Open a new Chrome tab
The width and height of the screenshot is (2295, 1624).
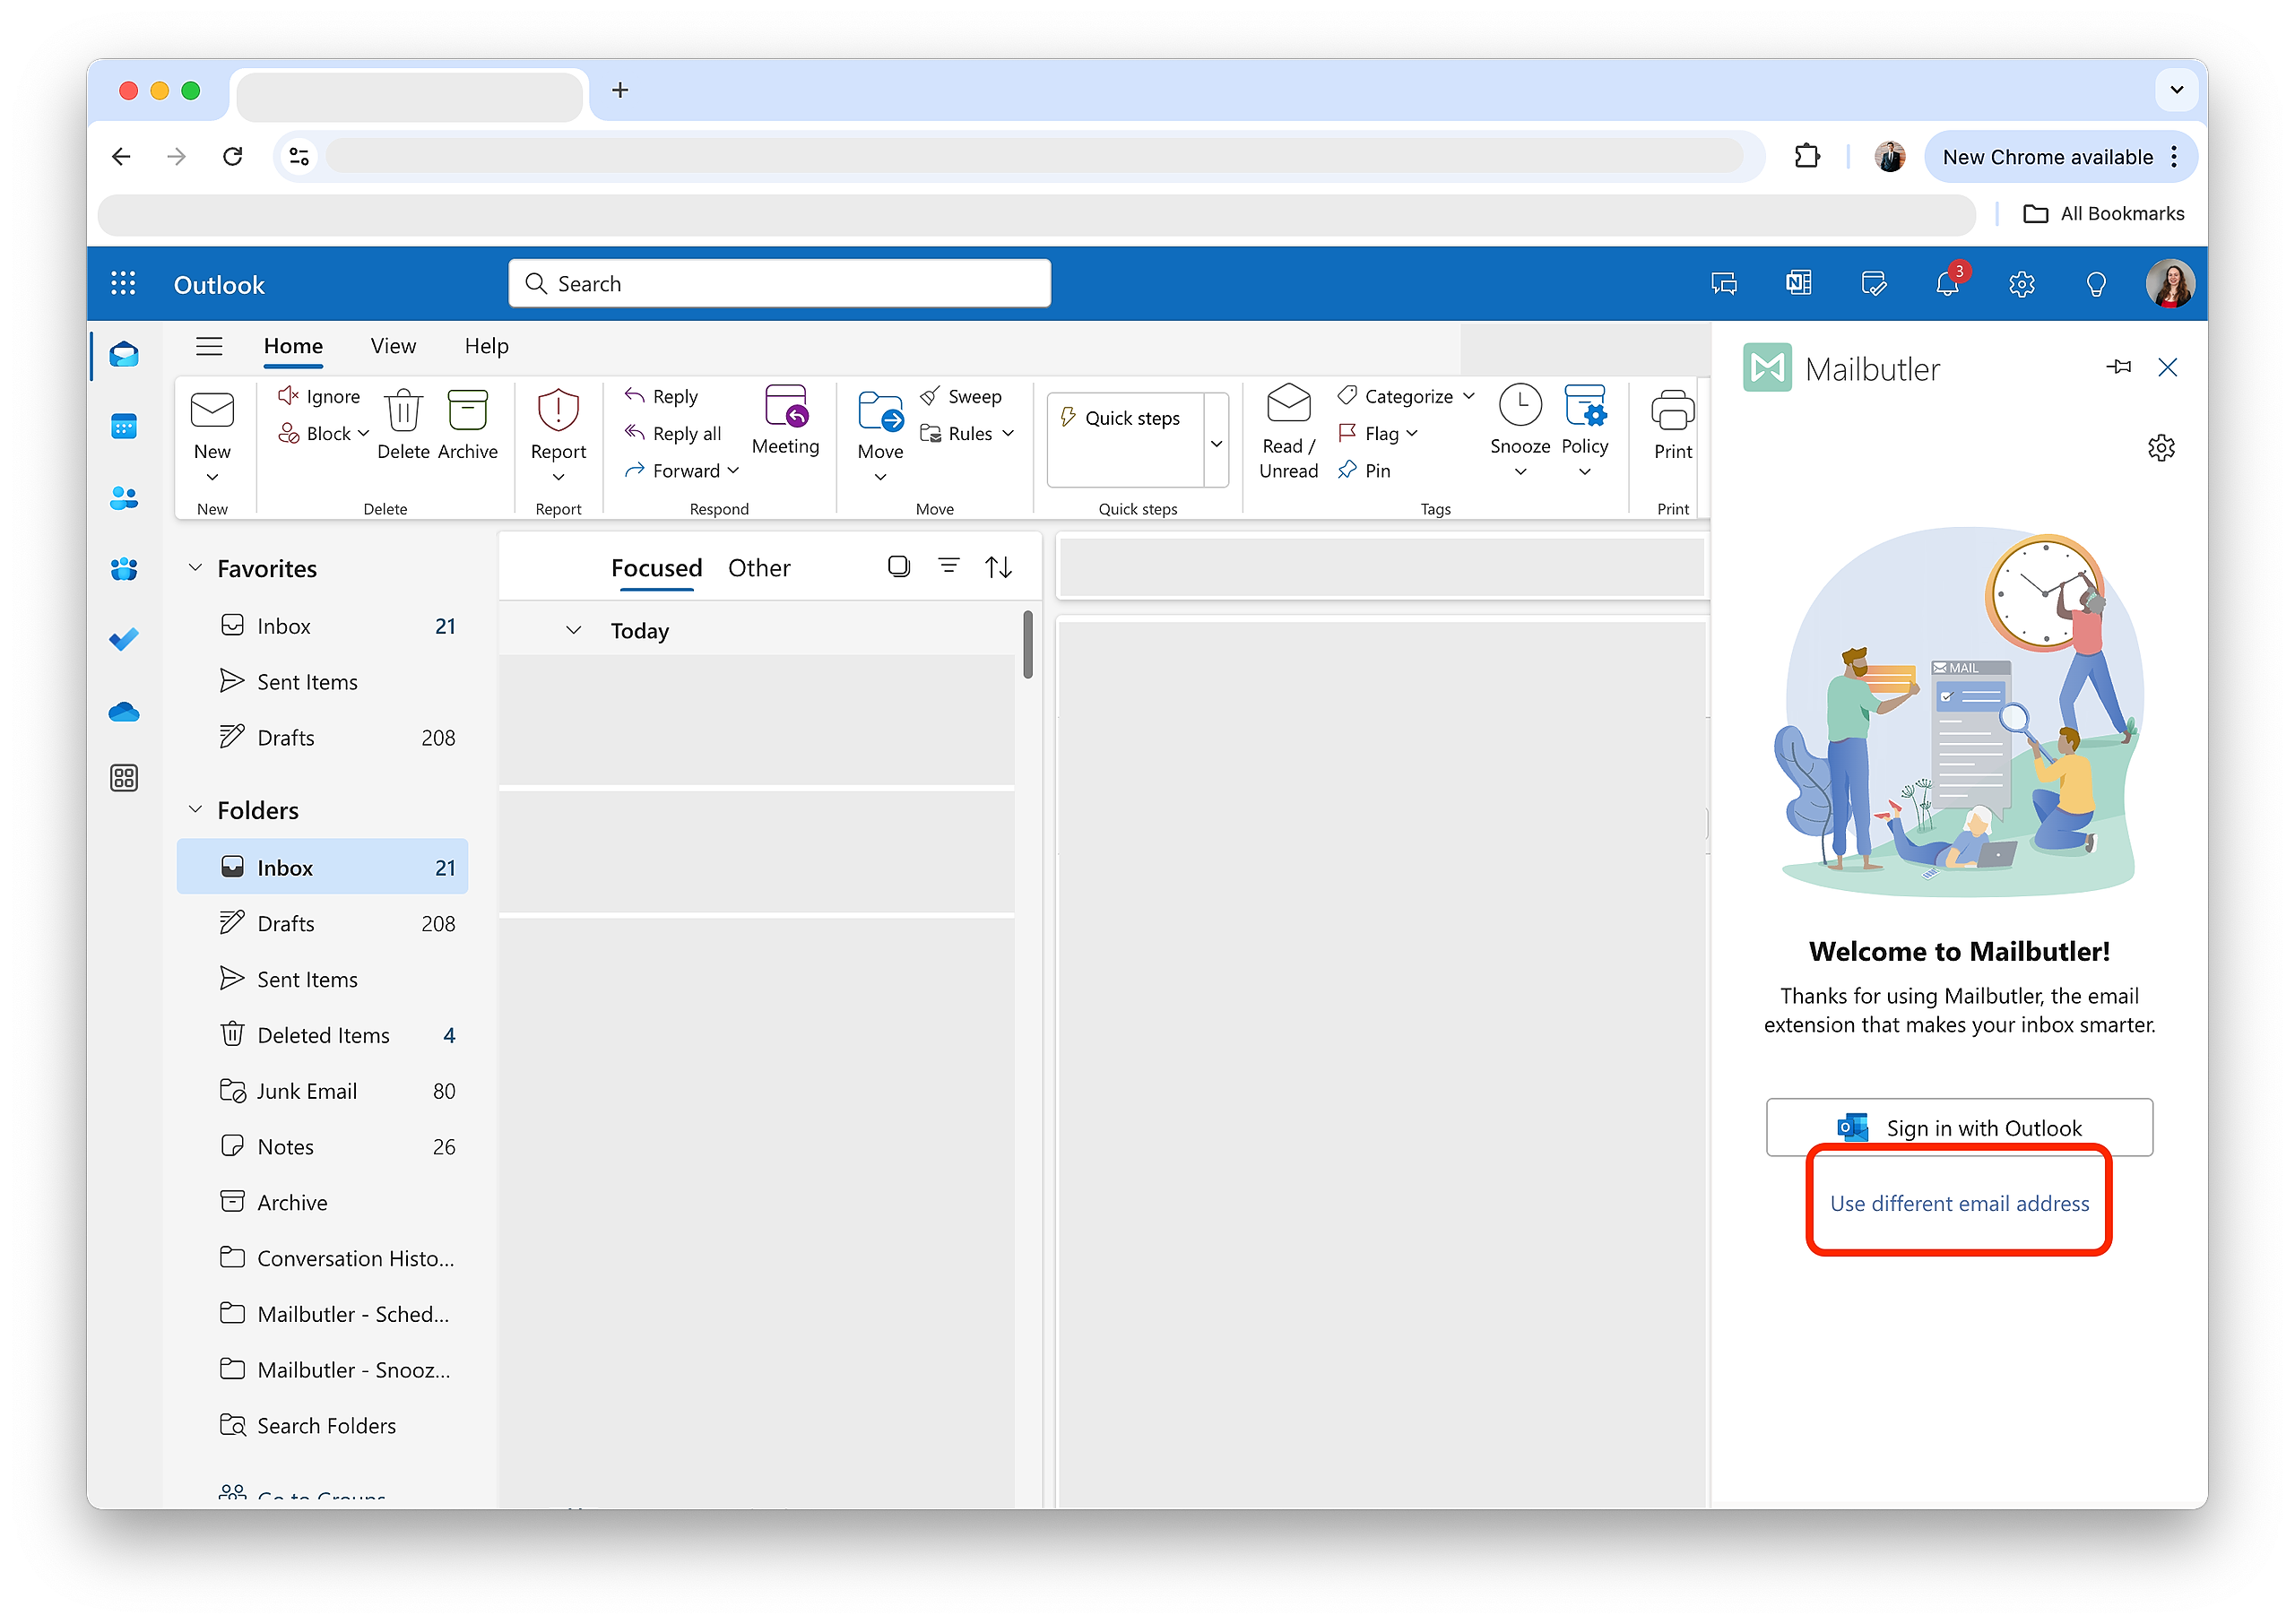[x=620, y=90]
